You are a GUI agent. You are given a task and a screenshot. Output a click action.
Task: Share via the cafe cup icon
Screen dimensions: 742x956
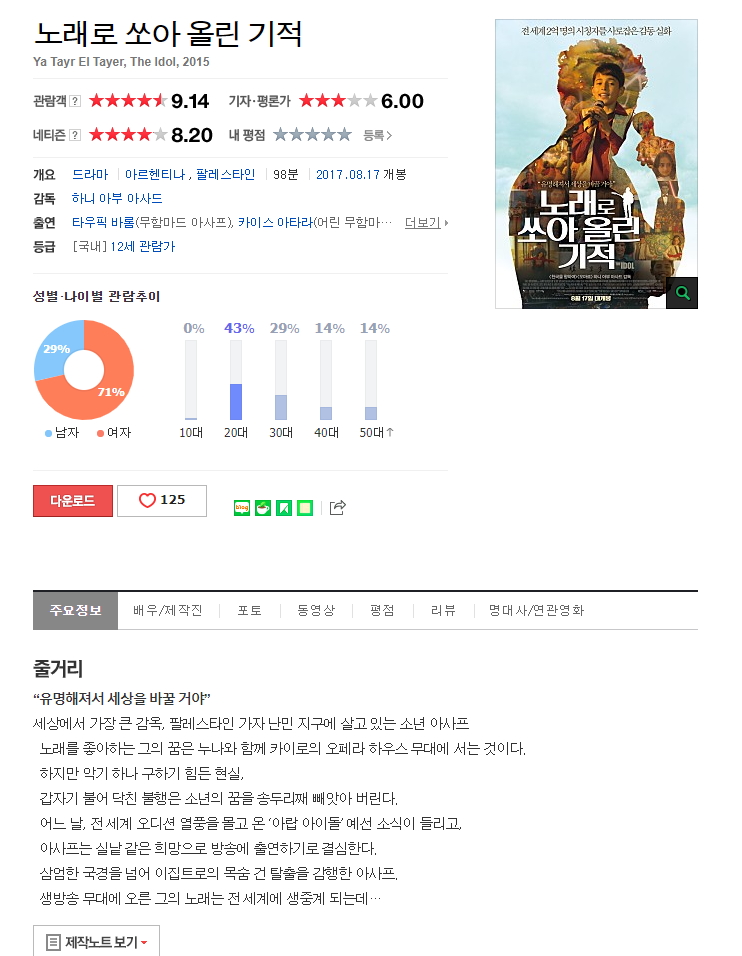pyautogui.click(x=263, y=508)
